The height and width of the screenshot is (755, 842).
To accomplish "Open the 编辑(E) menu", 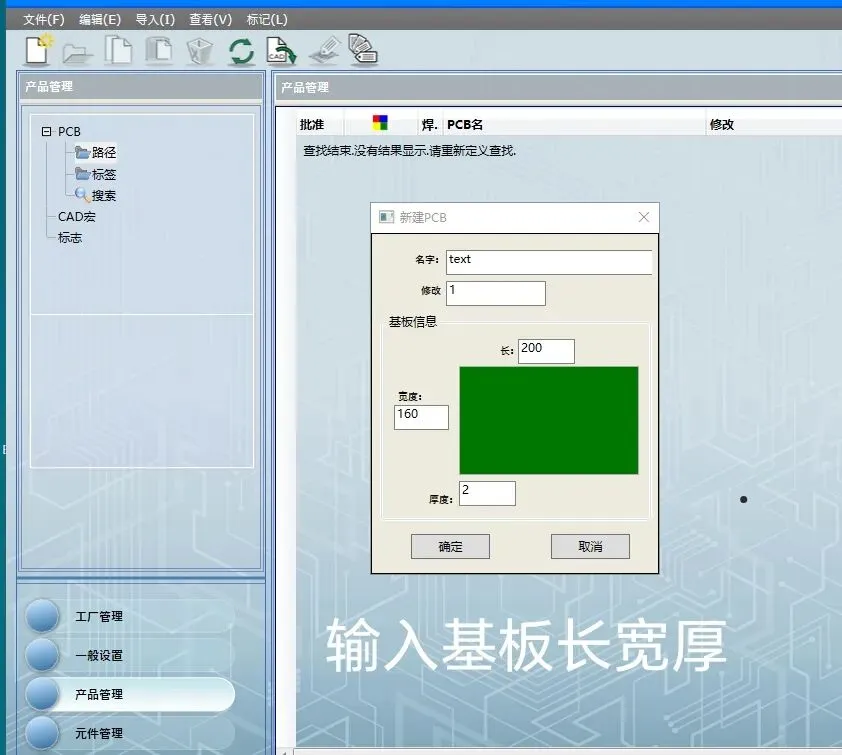I will pyautogui.click(x=100, y=20).
